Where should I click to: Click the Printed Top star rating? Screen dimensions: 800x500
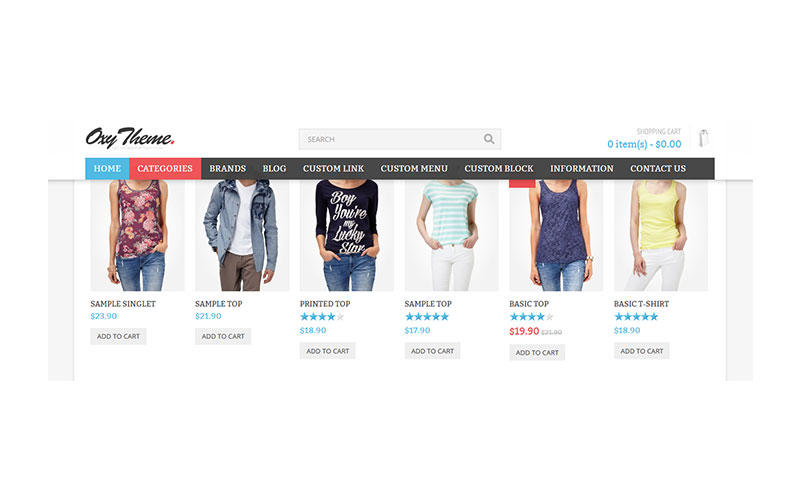click(322, 317)
